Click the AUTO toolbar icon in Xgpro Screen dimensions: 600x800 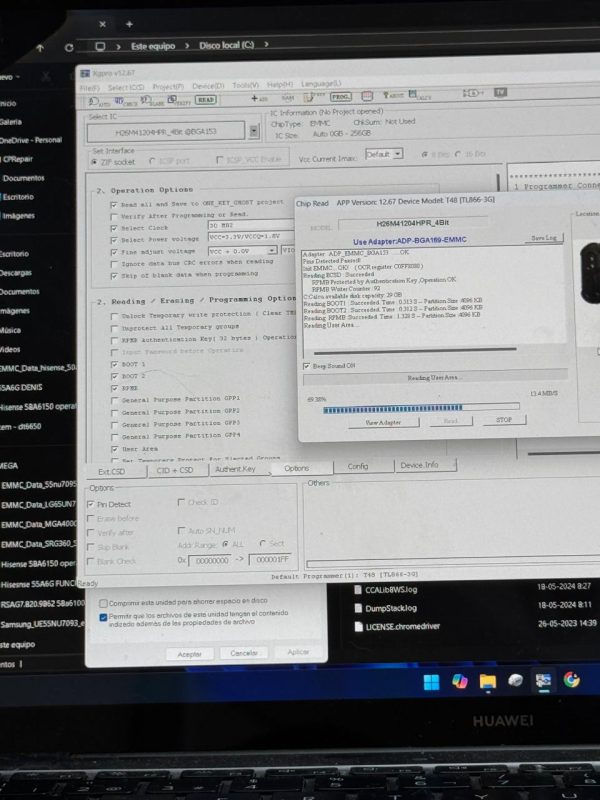coord(97,102)
